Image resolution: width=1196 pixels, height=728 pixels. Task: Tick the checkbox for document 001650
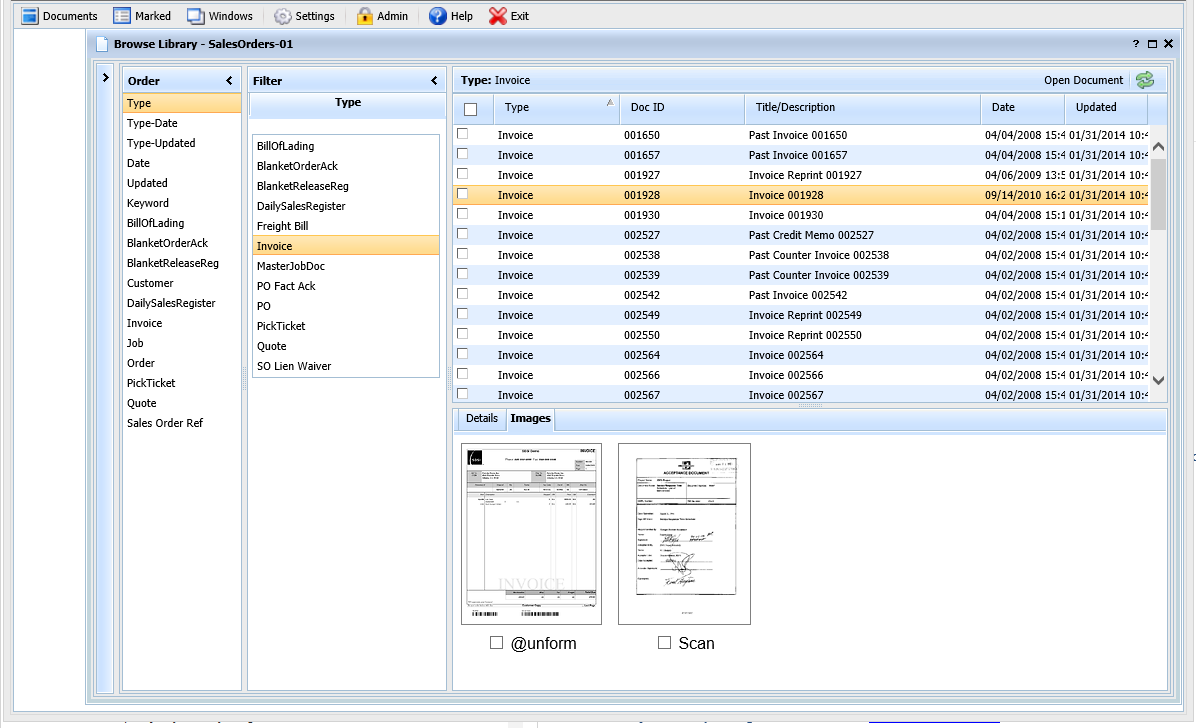pyautogui.click(x=463, y=134)
